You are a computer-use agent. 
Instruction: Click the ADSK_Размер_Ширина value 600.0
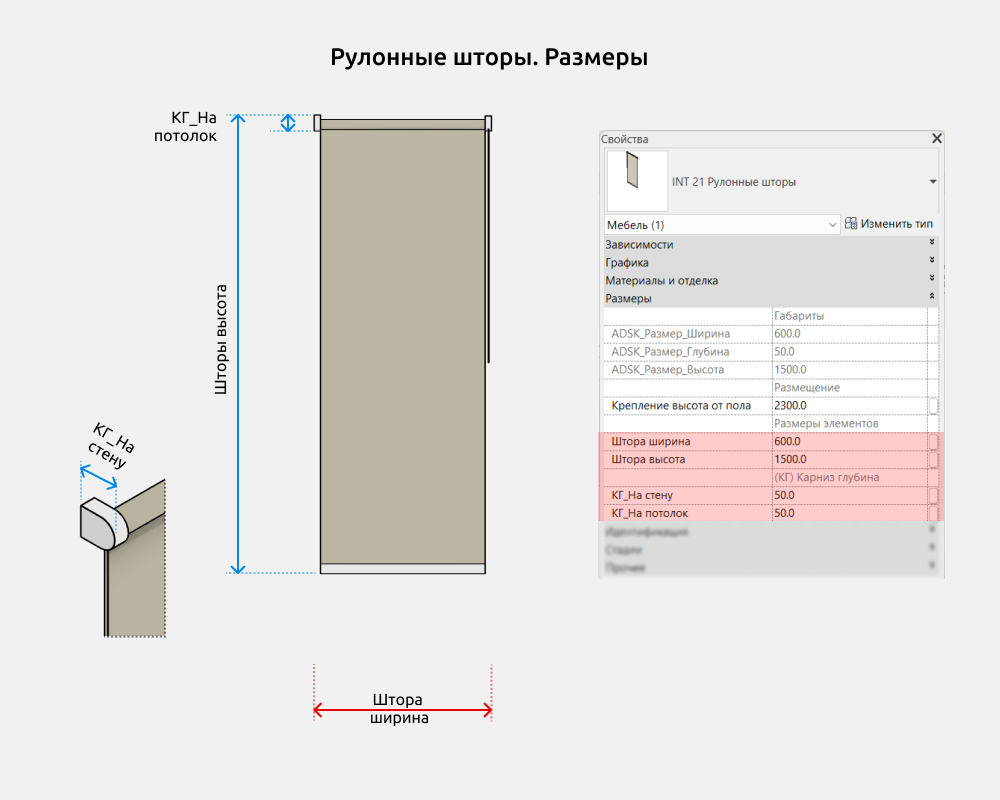pos(849,334)
